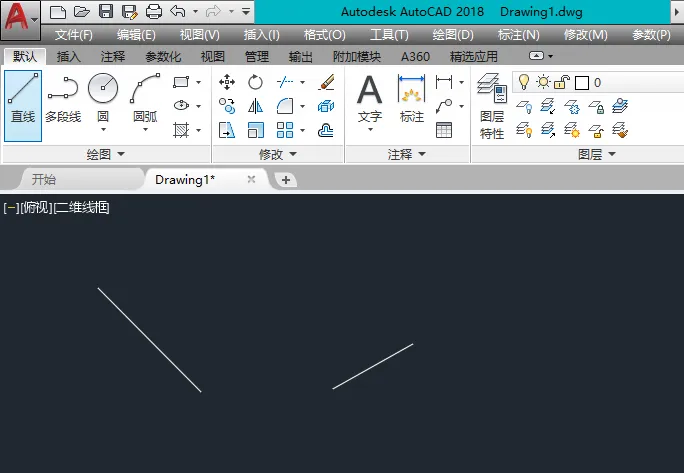The width and height of the screenshot is (684, 473).
Task: Activate the Move tool in Modify panel
Action: click(227, 82)
